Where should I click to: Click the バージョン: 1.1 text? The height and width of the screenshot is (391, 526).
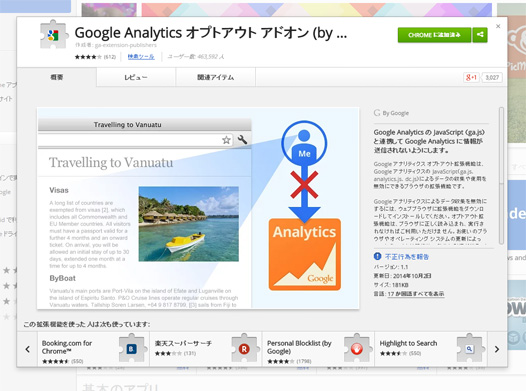(391, 267)
